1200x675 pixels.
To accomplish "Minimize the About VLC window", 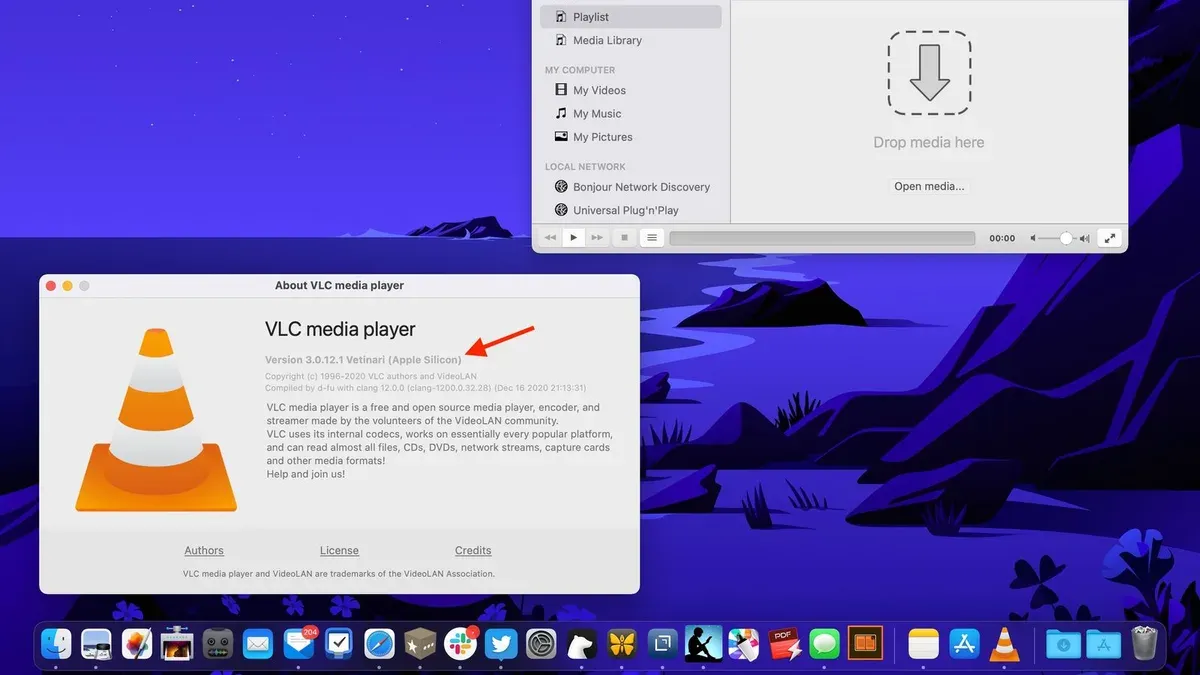I will pos(68,286).
